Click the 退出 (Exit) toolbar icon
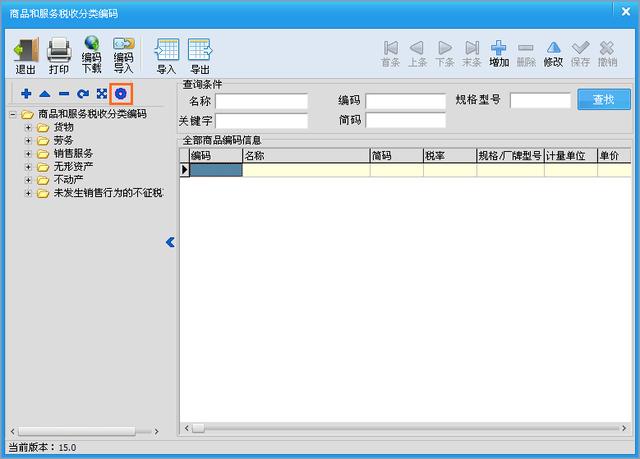The width and height of the screenshot is (640, 459). click(26, 50)
